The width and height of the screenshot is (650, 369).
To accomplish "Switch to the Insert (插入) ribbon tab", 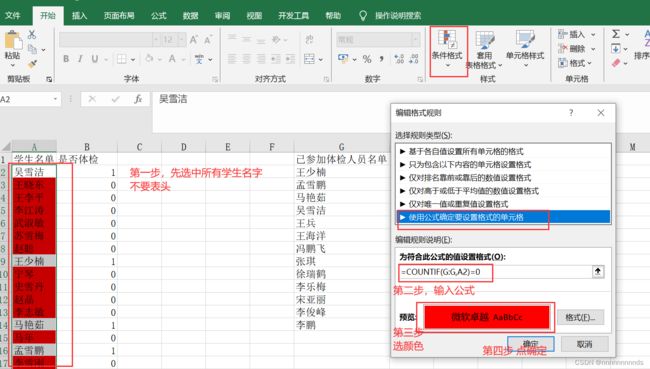I will tap(79, 16).
